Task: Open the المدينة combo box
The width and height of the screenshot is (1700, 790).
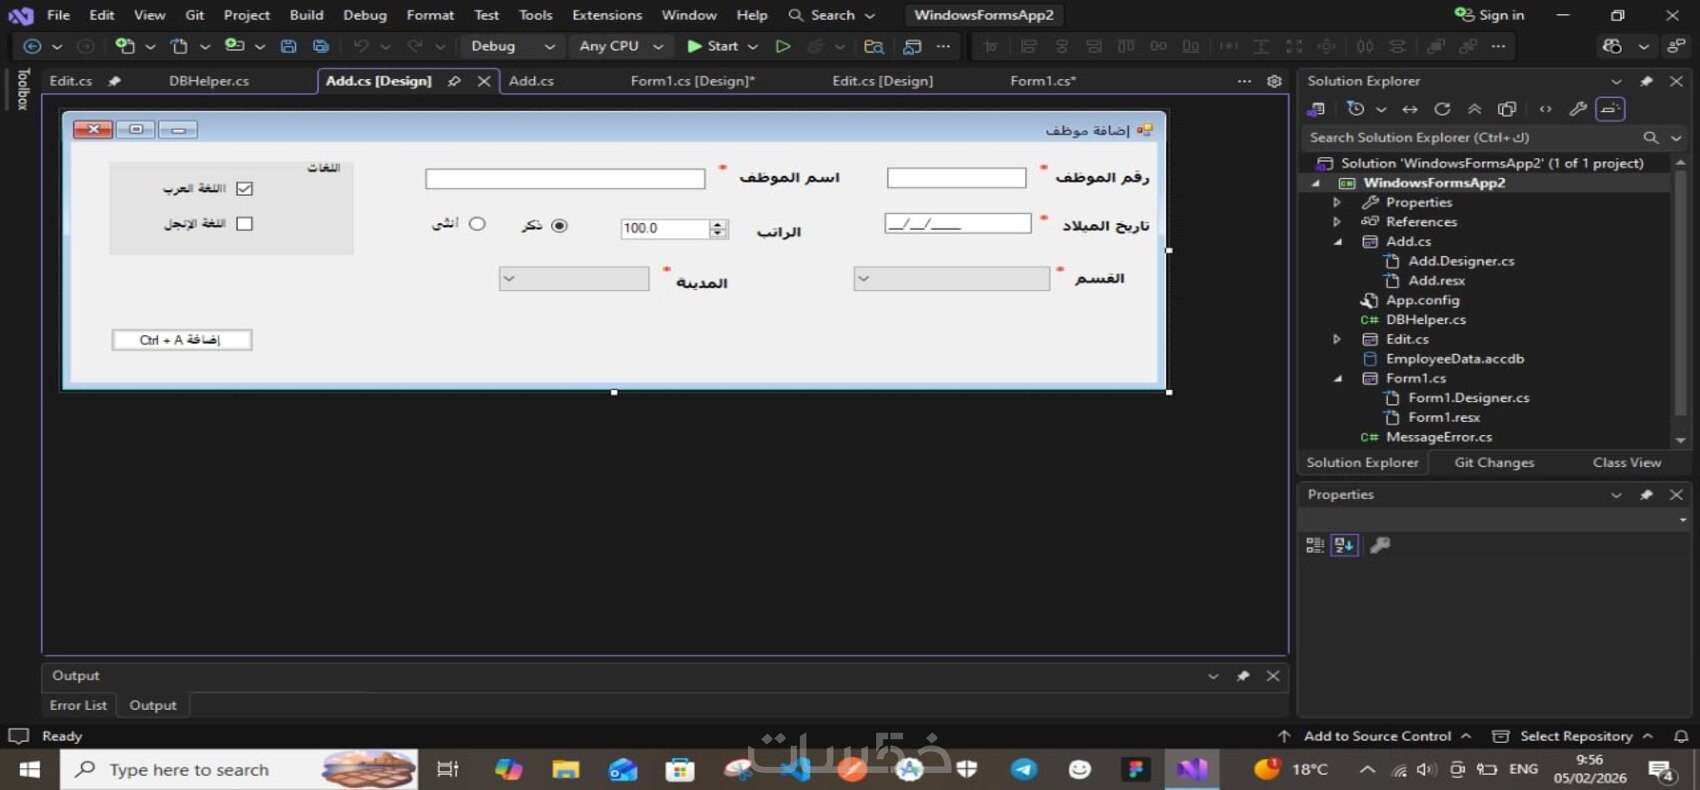Action: pos(574,279)
